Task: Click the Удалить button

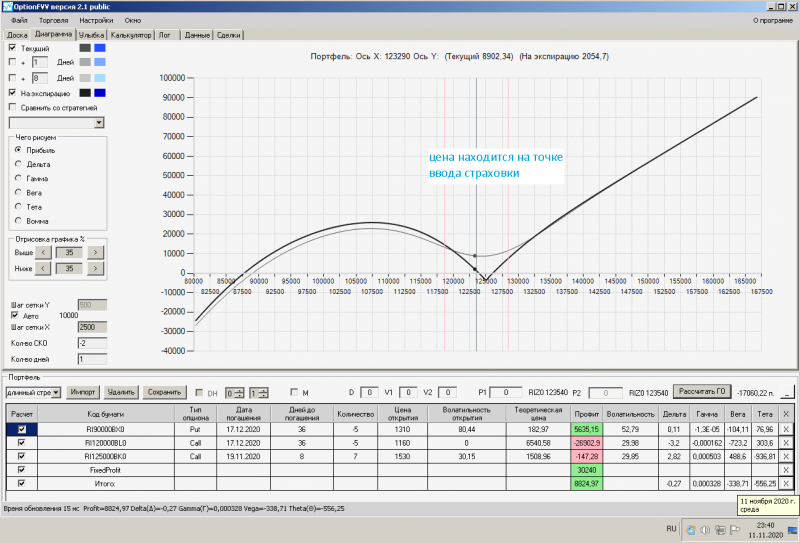Action: coord(121,392)
